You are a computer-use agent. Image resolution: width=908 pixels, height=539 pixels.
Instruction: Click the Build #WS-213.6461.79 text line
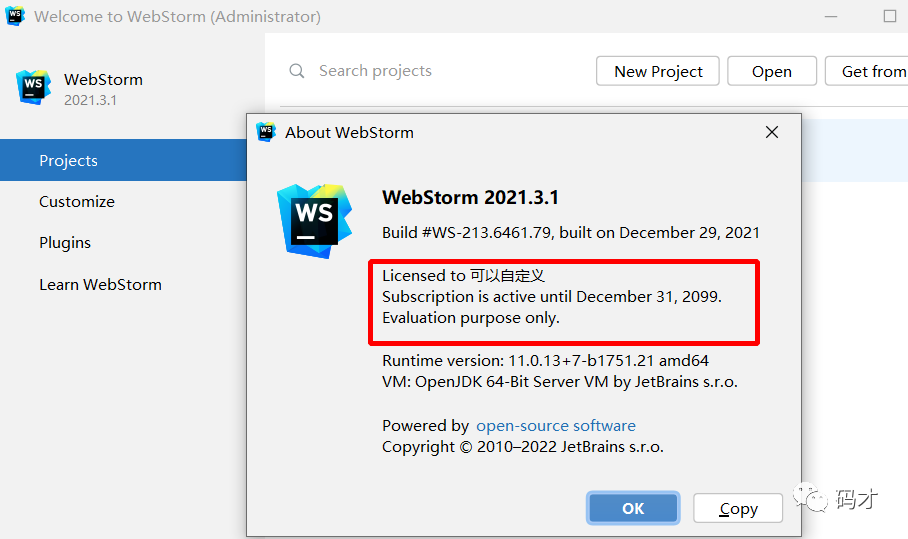(570, 232)
